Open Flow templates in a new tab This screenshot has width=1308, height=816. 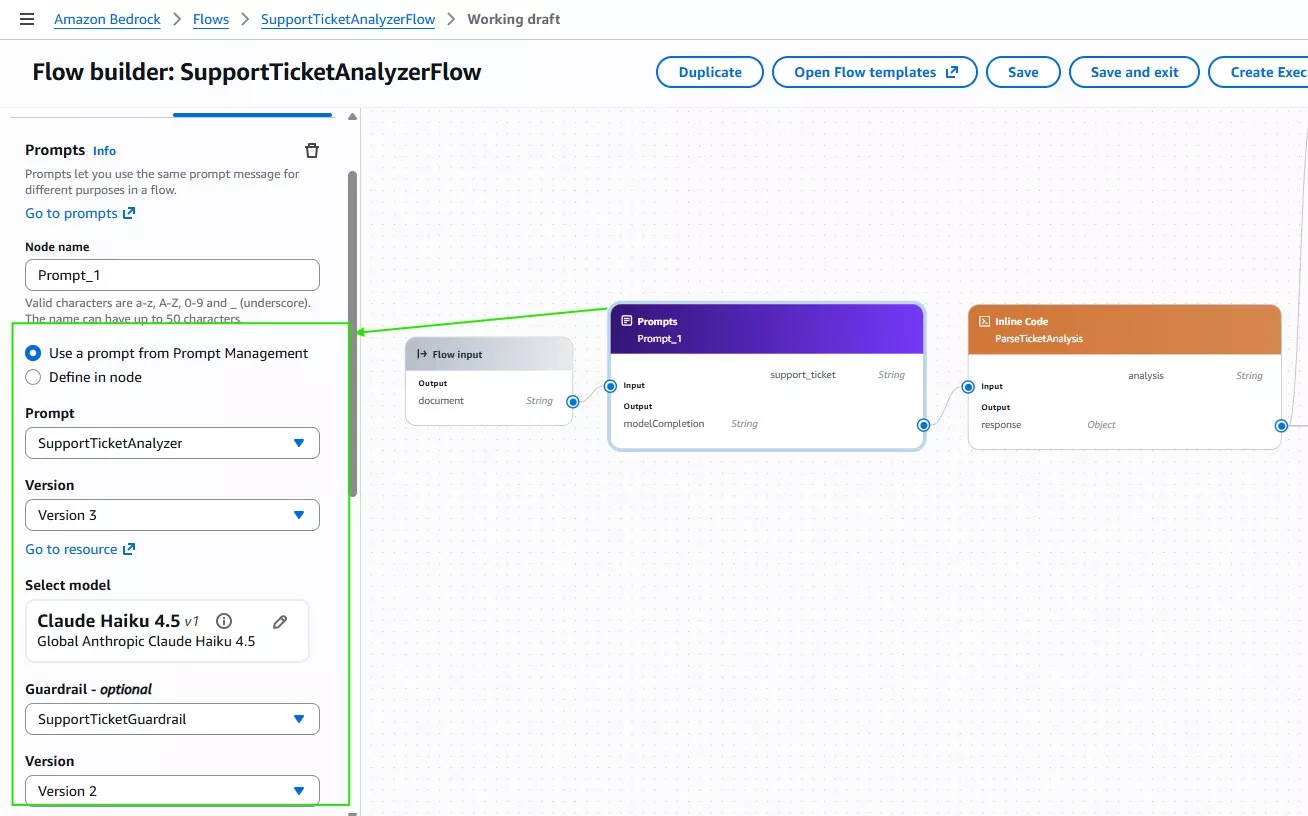pos(876,72)
